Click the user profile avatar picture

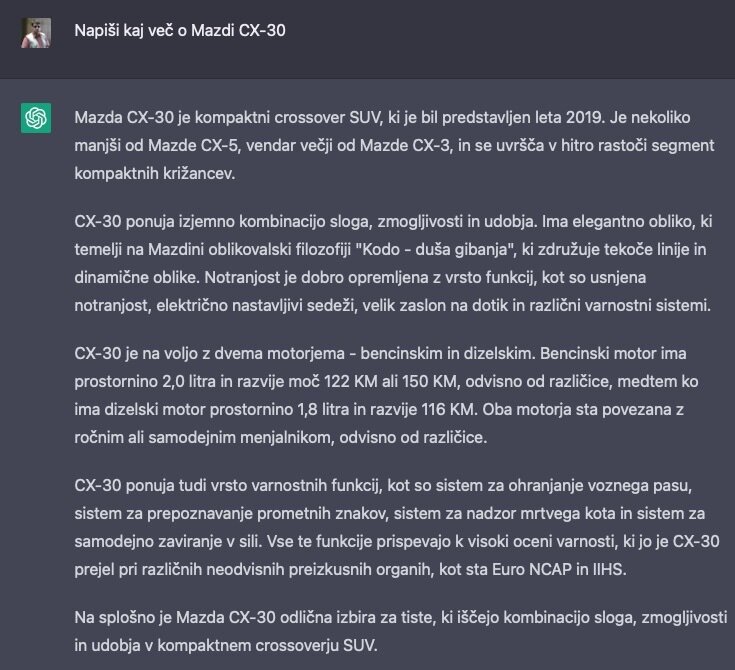pos(36,33)
